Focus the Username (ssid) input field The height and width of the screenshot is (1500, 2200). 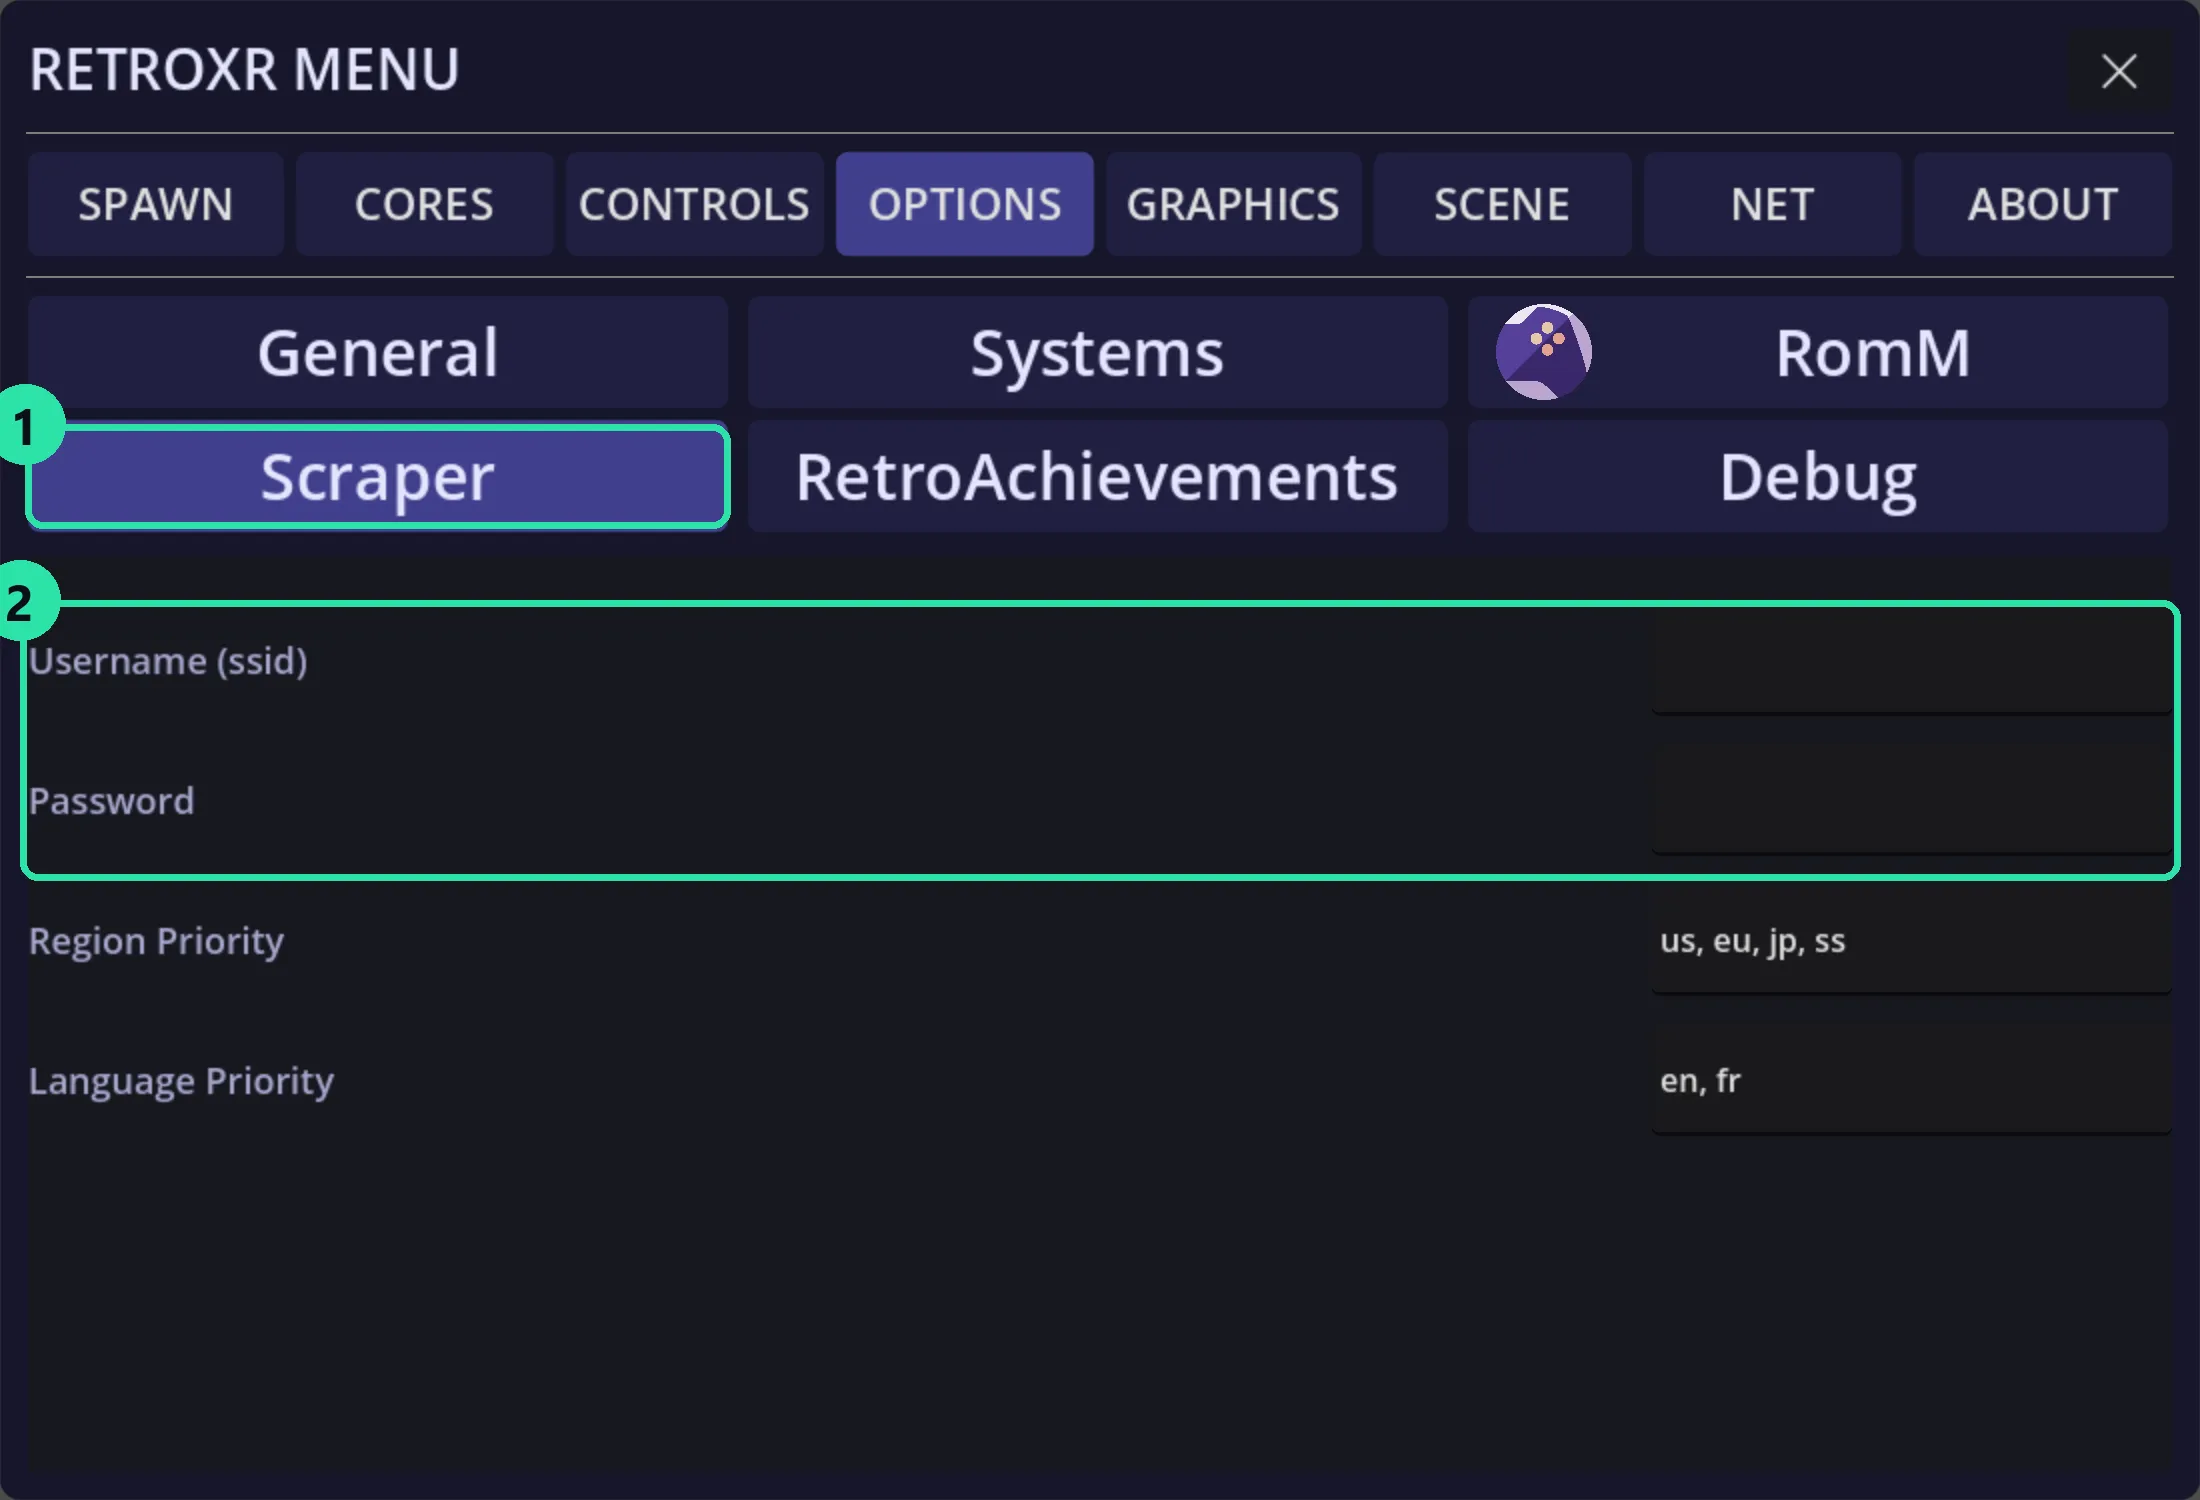(1911, 662)
